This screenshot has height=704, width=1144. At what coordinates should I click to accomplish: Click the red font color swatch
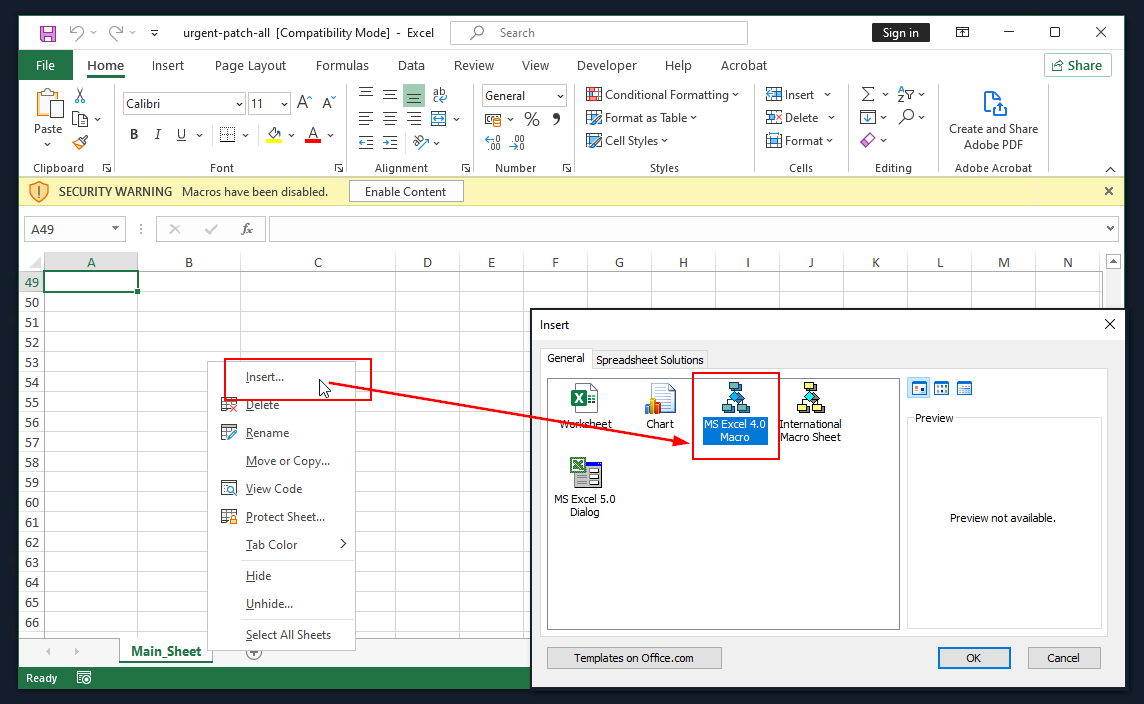[313, 136]
